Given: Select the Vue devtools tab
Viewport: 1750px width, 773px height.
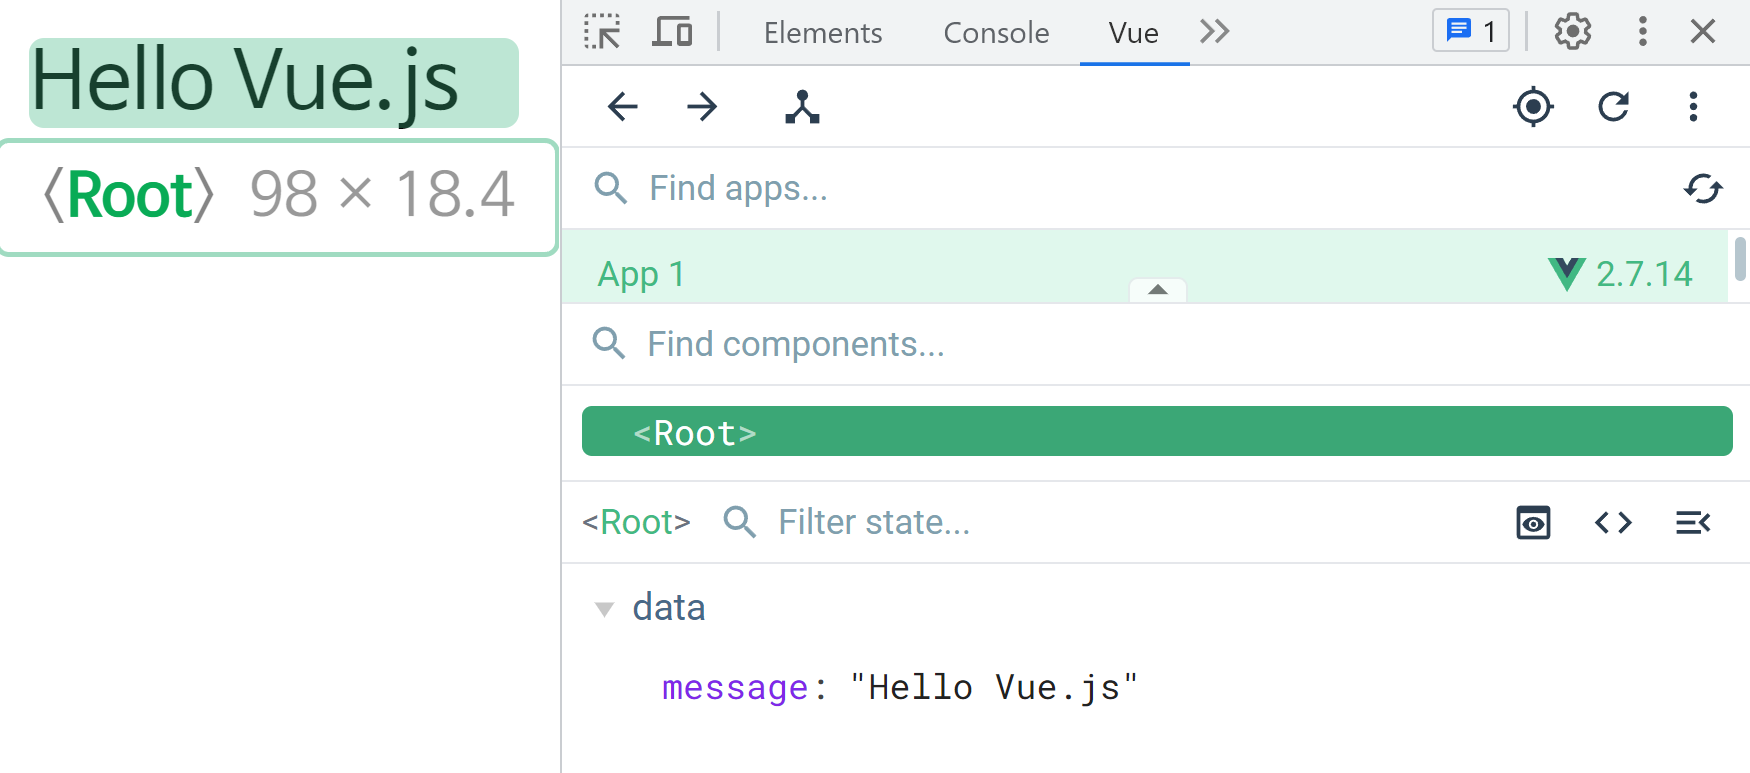Looking at the screenshot, I should tap(1134, 33).
